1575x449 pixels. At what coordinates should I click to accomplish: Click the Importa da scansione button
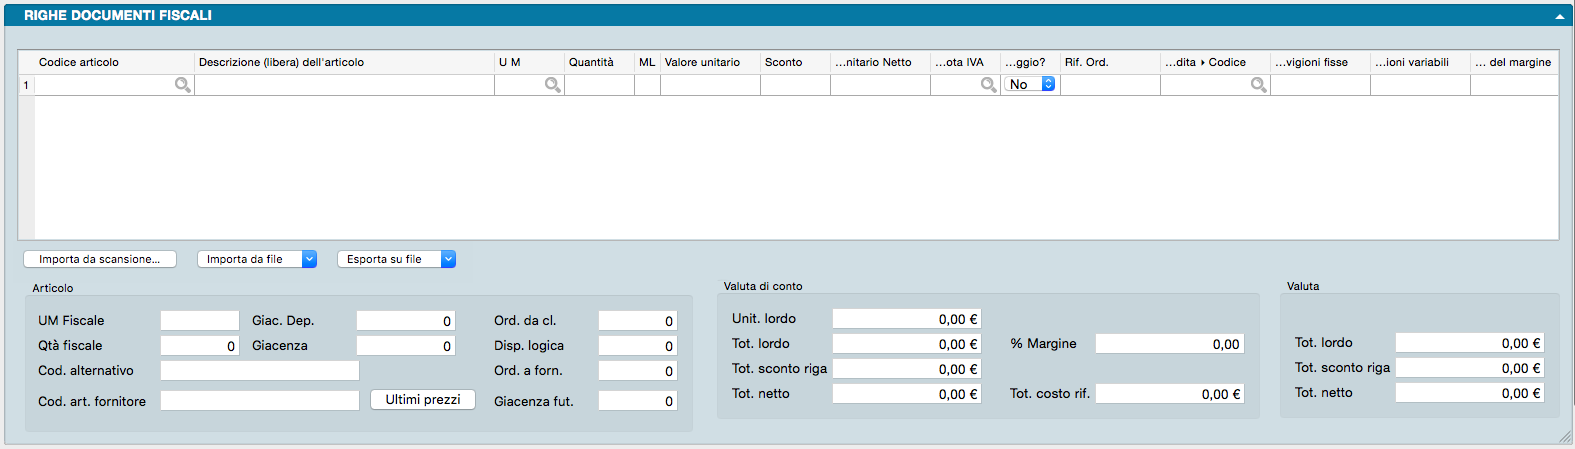click(100, 259)
